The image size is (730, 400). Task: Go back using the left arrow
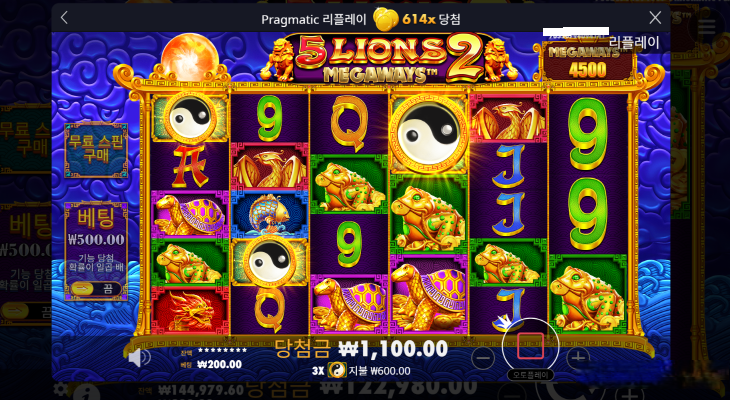[64, 18]
